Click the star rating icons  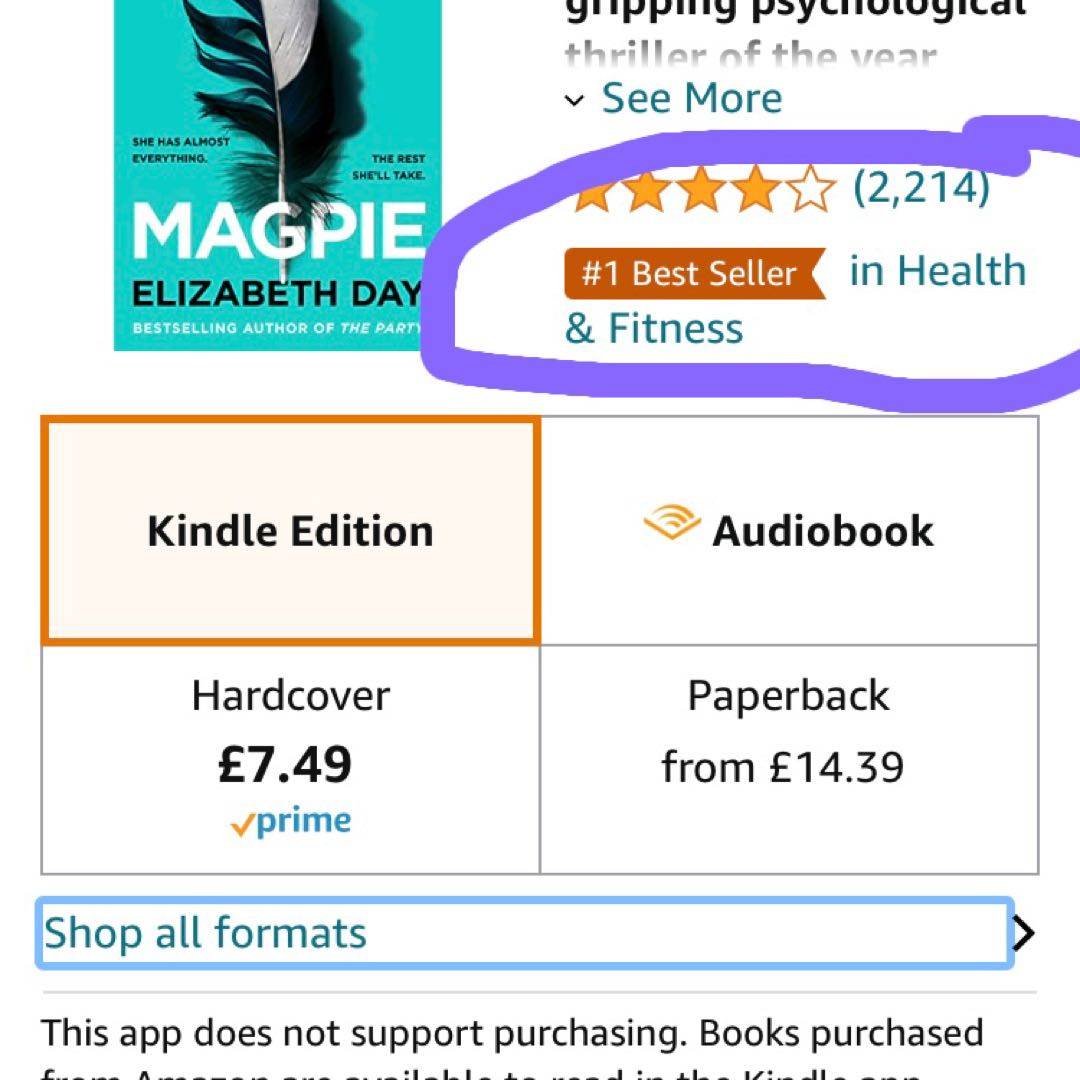(x=704, y=189)
